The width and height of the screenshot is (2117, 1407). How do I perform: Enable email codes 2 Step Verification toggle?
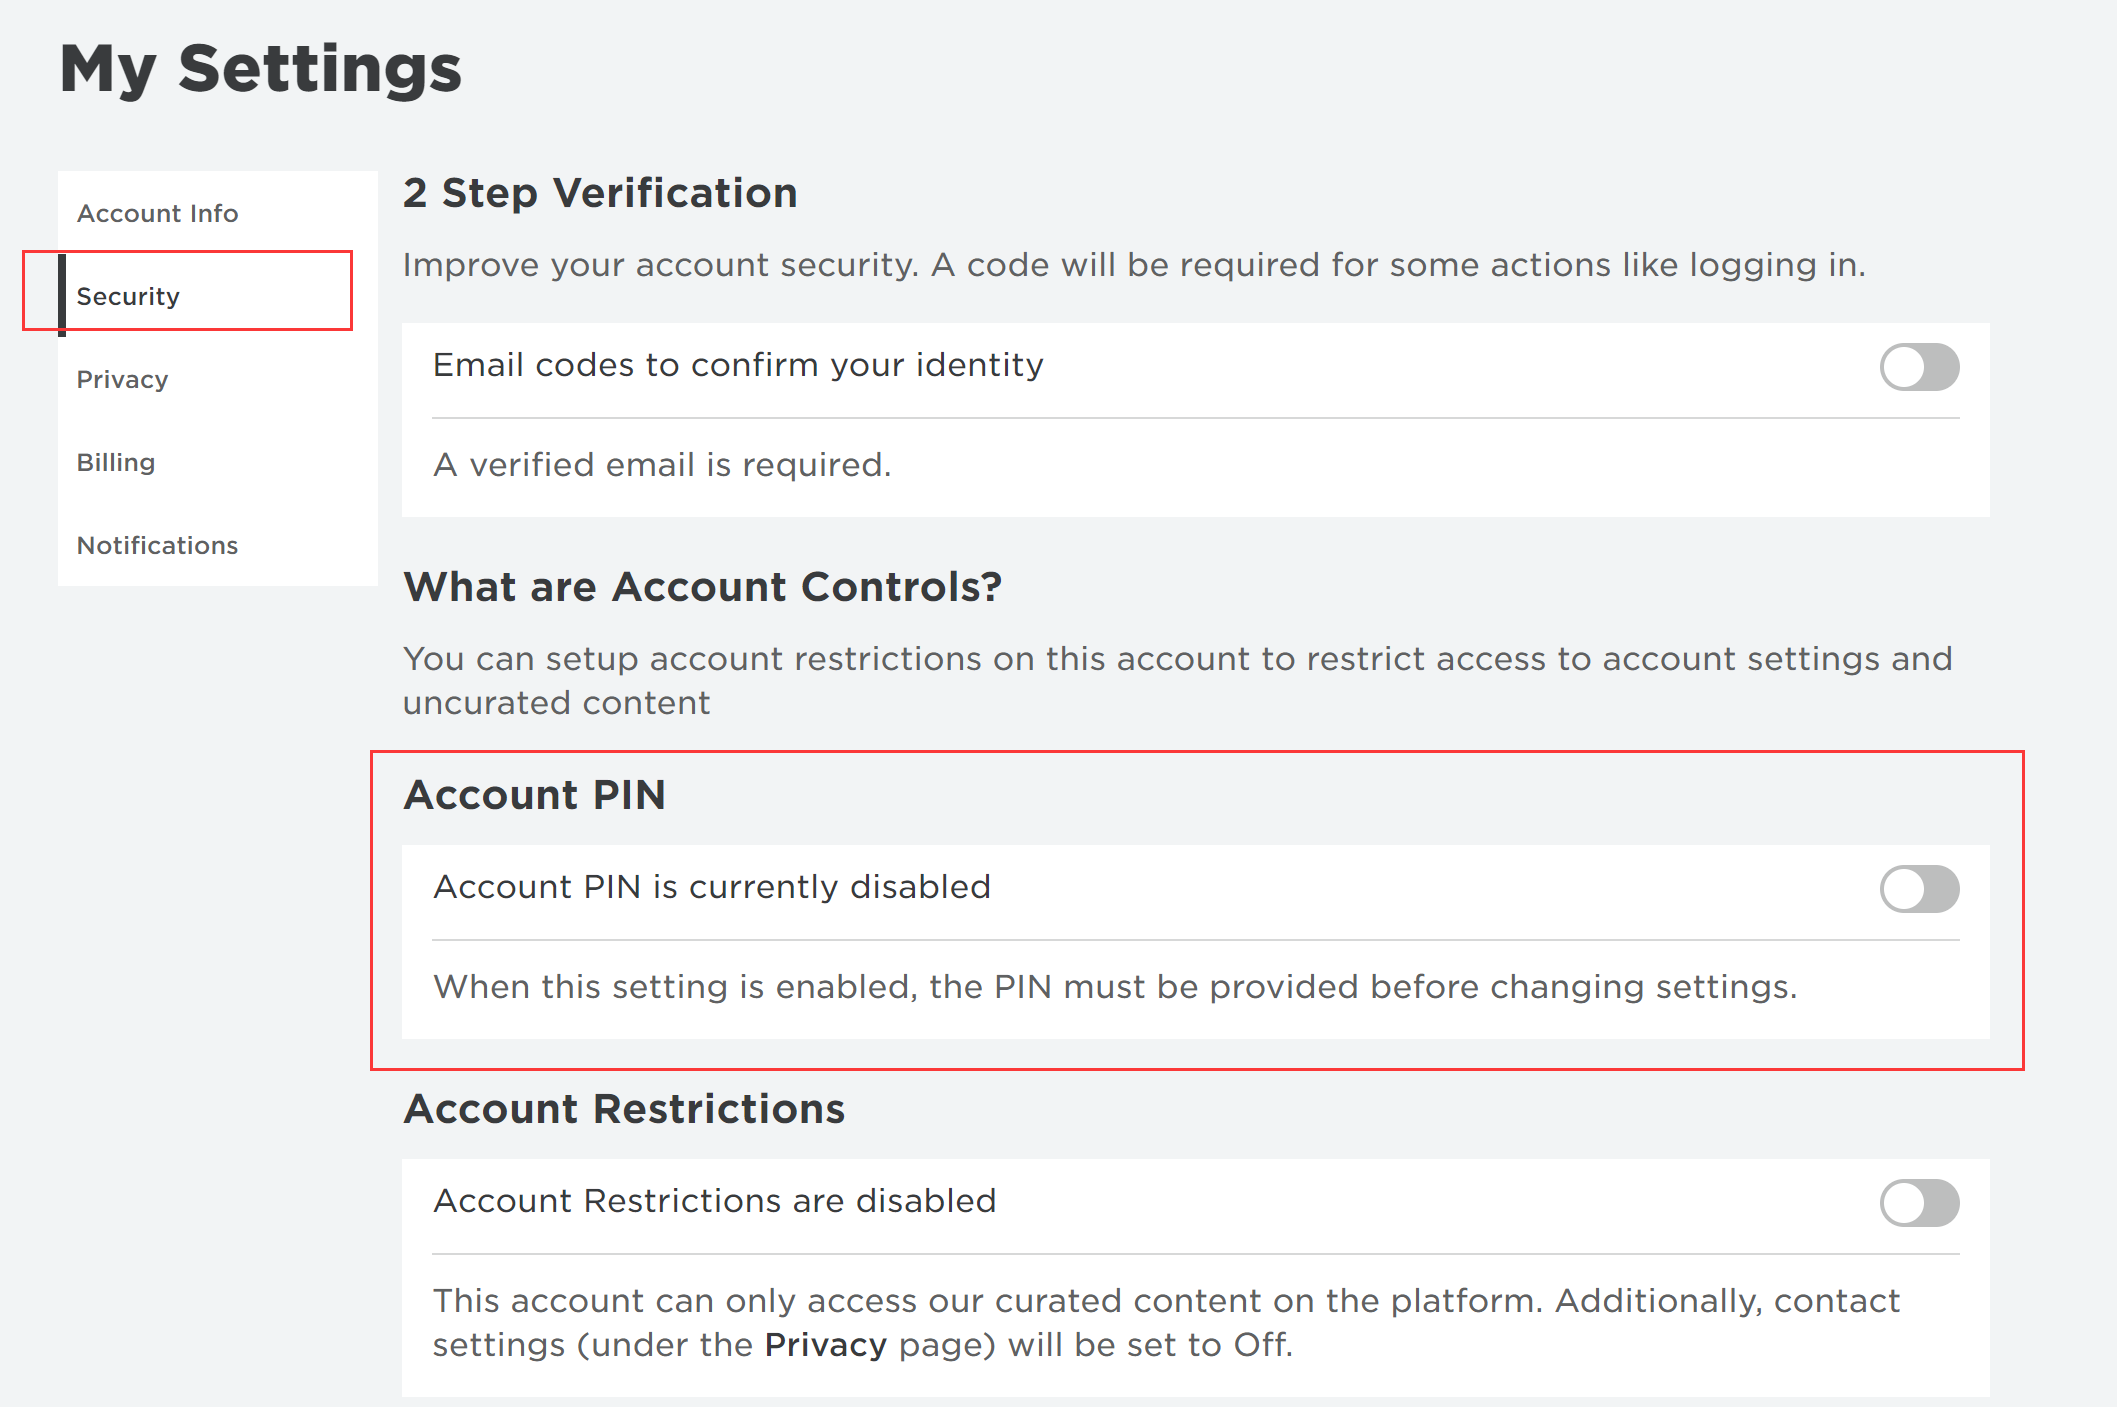click(x=1918, y=367)
